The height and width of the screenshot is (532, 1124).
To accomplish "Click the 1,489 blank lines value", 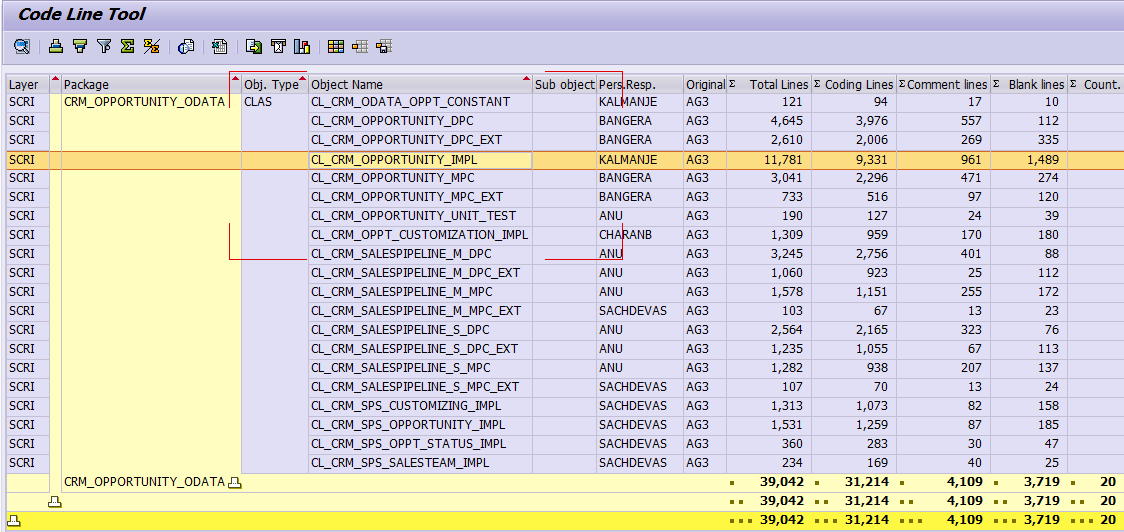I will [1042, 160].
